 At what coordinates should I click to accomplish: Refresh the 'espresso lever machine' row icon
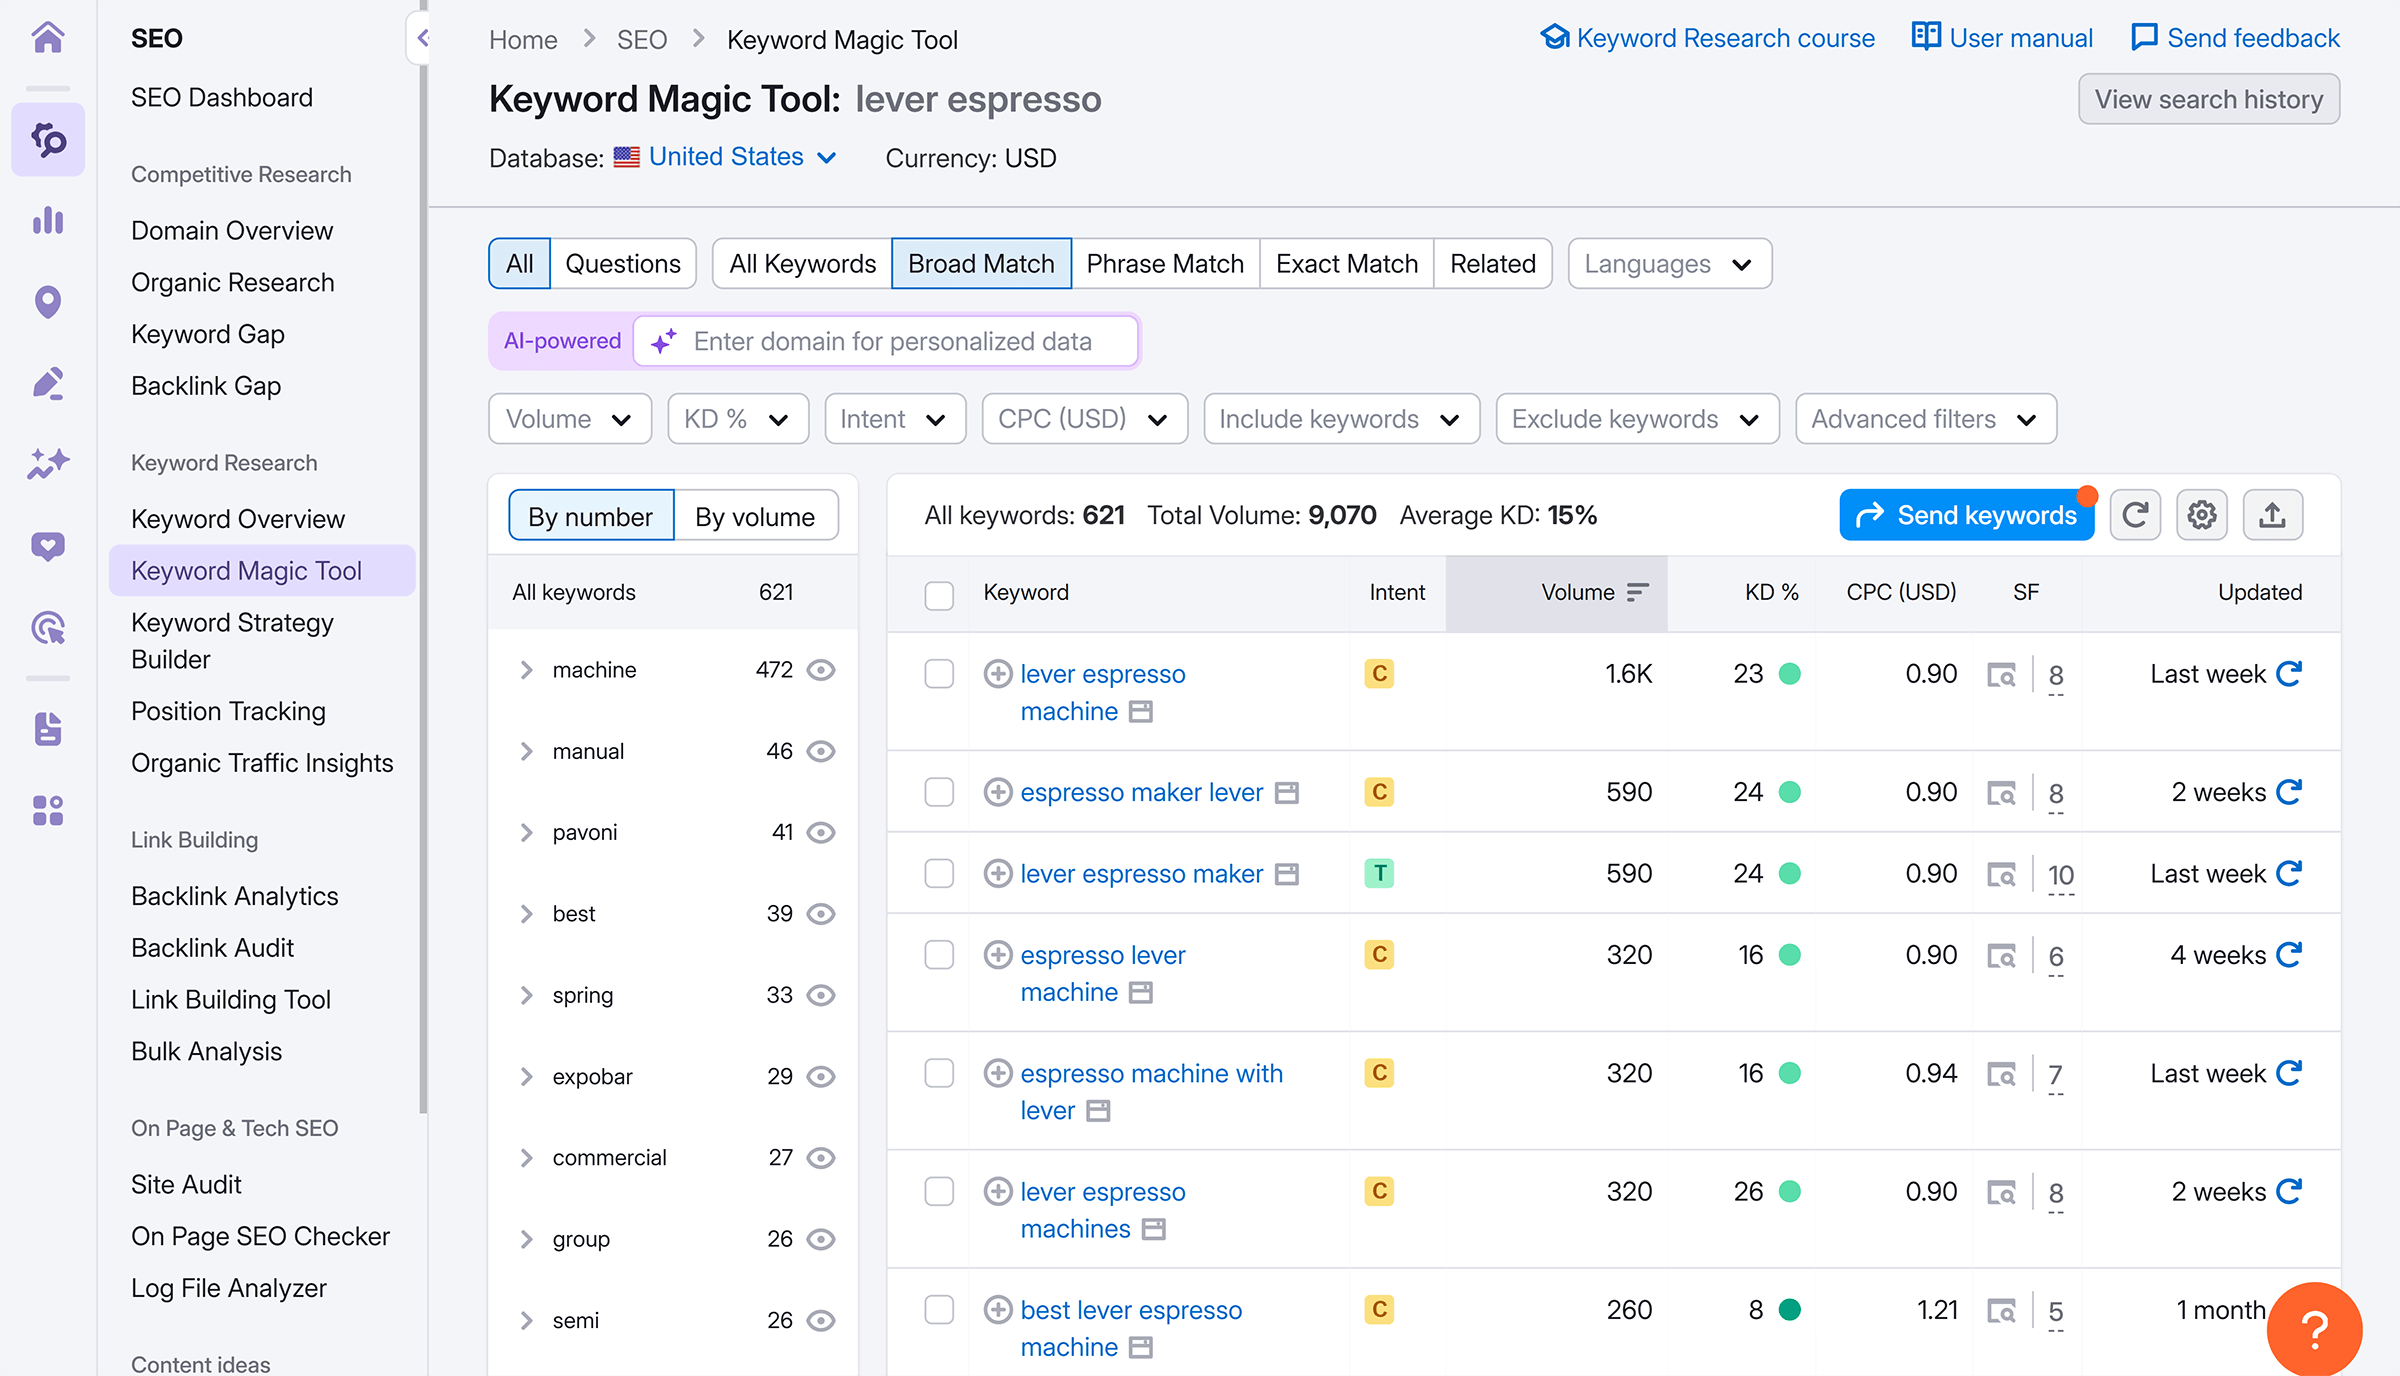(2289, 955)
